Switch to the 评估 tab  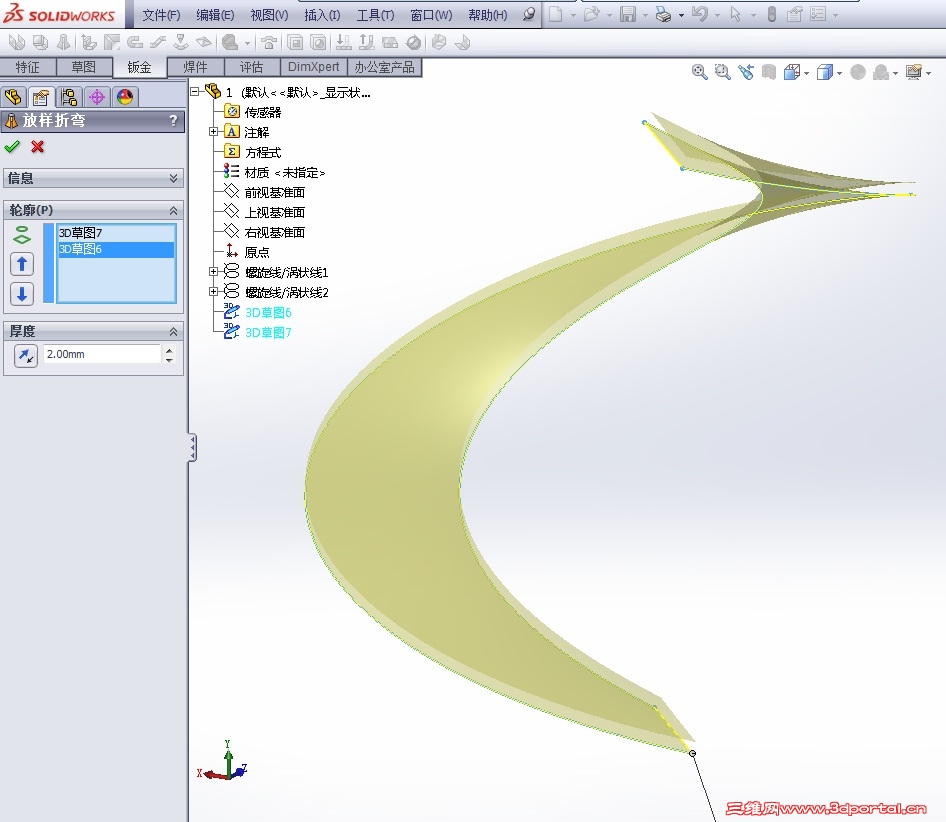tap(252, 67)
